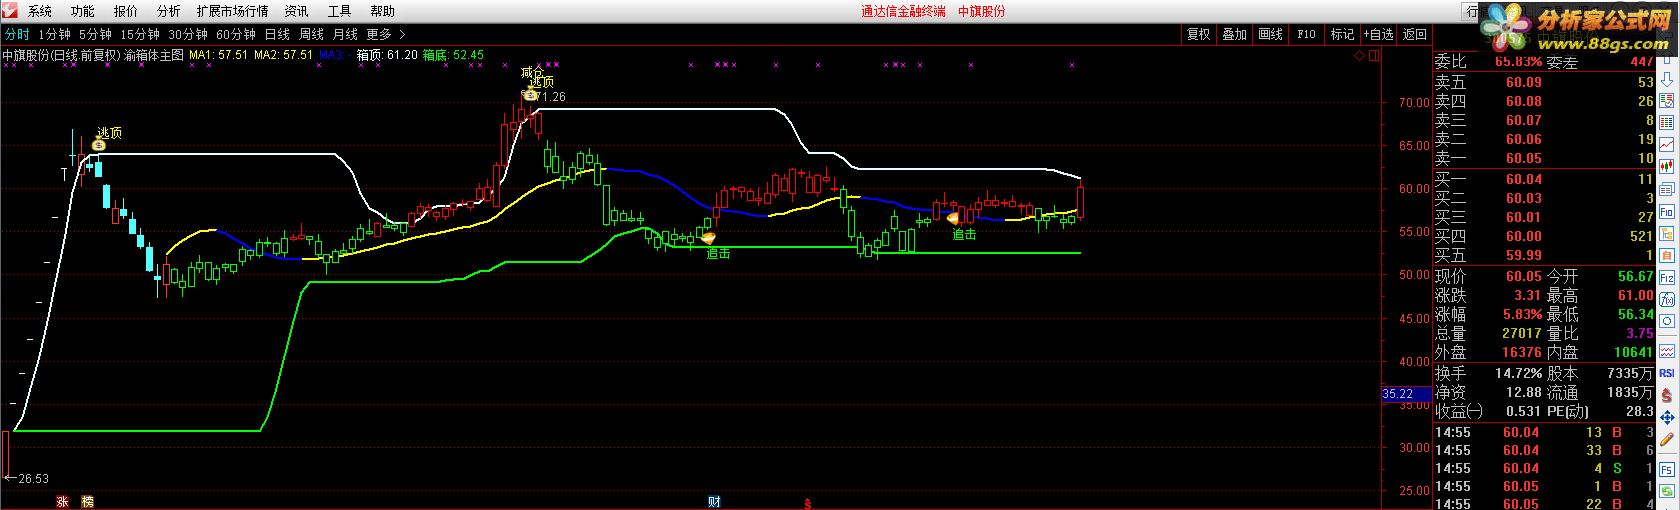
Task: Click the 复权 button
Action: [1198, 34]
